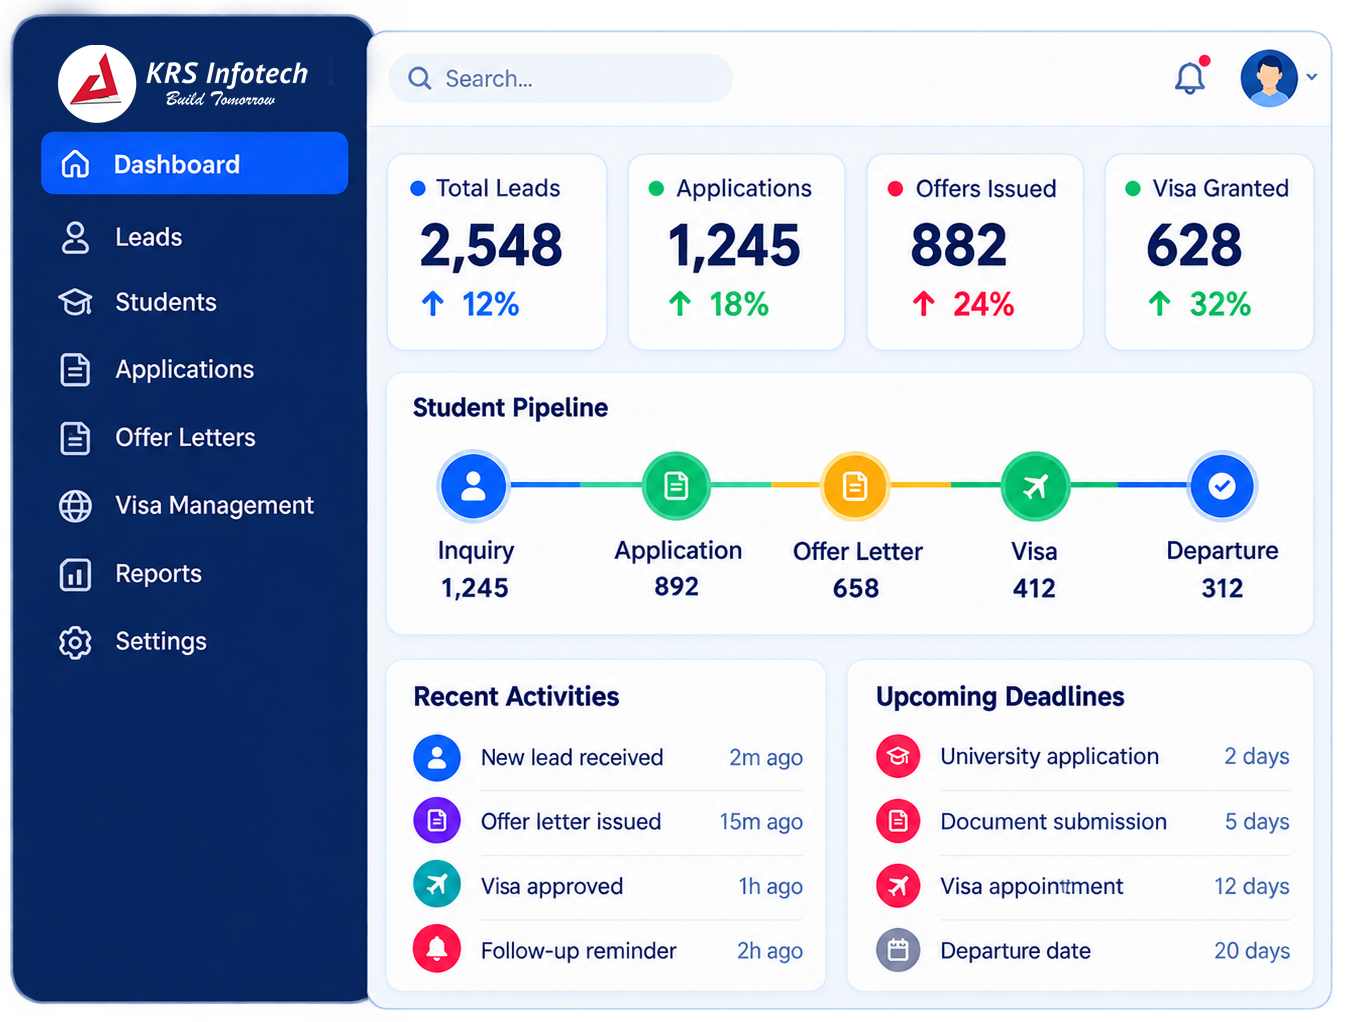Click the 24% change under Offers Issued
Screen dimensions: 1345x1022
983,304
